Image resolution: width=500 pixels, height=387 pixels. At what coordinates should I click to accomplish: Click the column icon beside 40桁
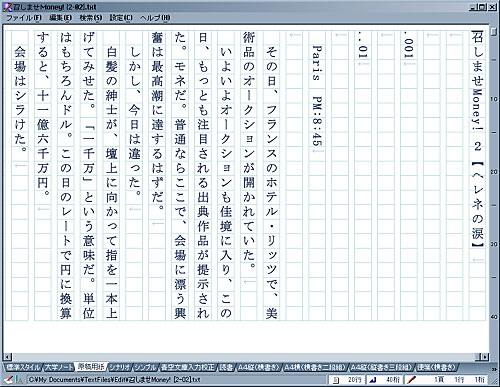pos(373,380)
